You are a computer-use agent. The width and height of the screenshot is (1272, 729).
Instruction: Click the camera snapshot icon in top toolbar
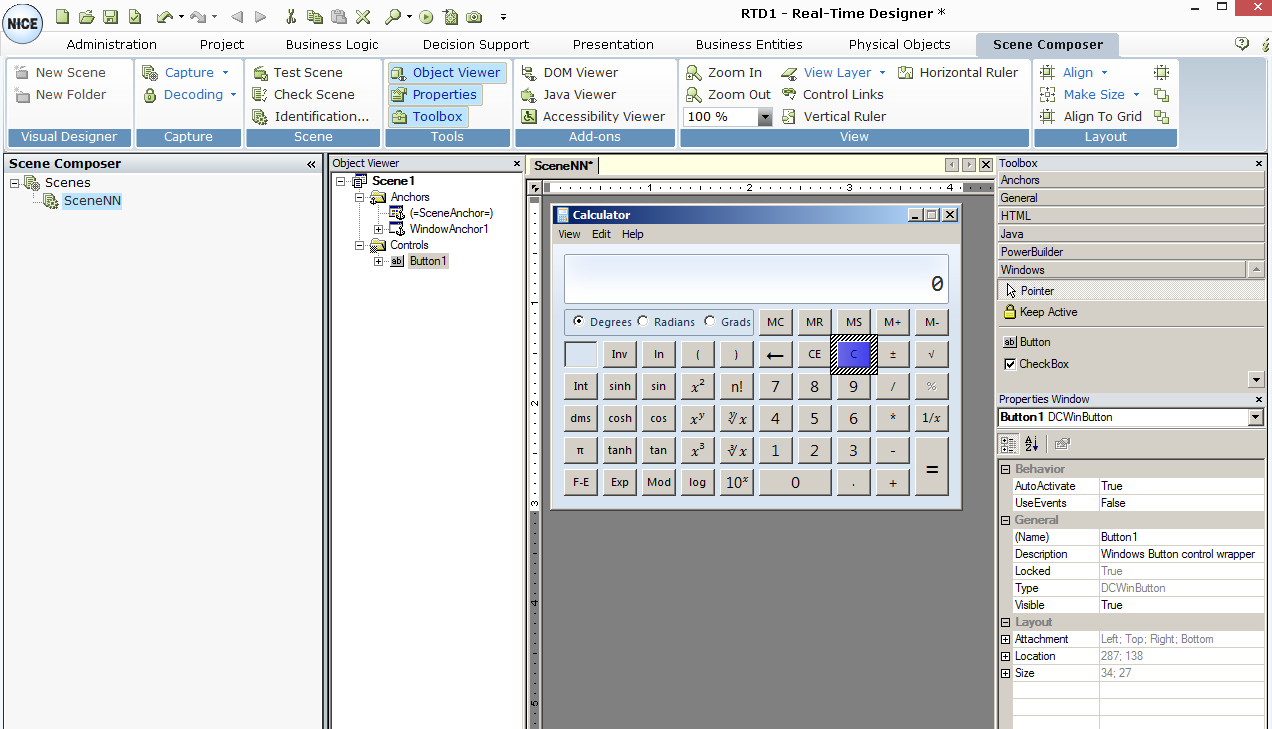pos(474,16)
